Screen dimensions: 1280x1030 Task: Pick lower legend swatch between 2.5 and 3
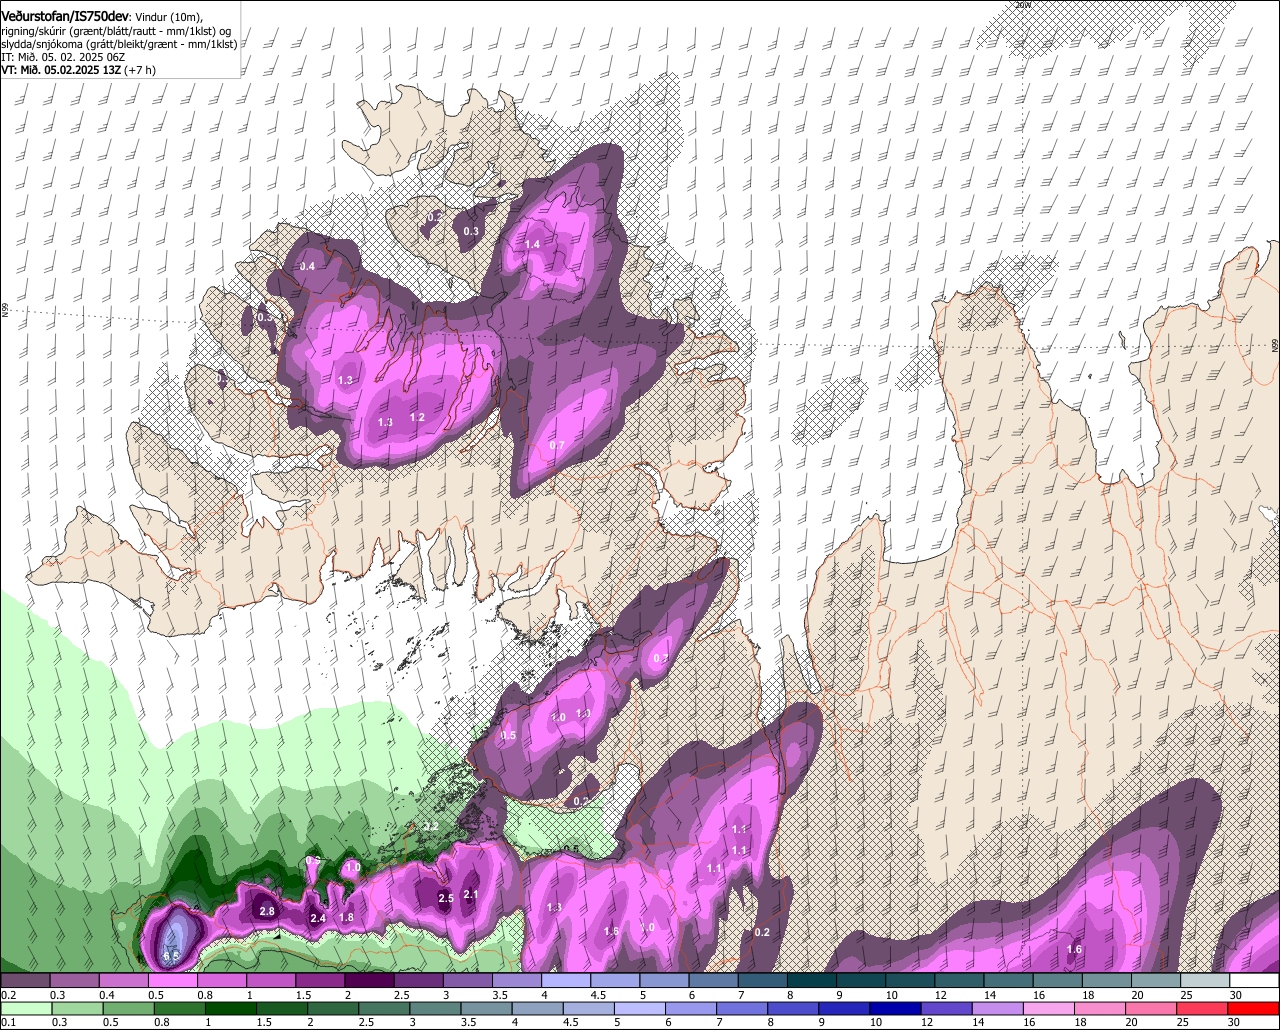click(x=384, y=1008)
